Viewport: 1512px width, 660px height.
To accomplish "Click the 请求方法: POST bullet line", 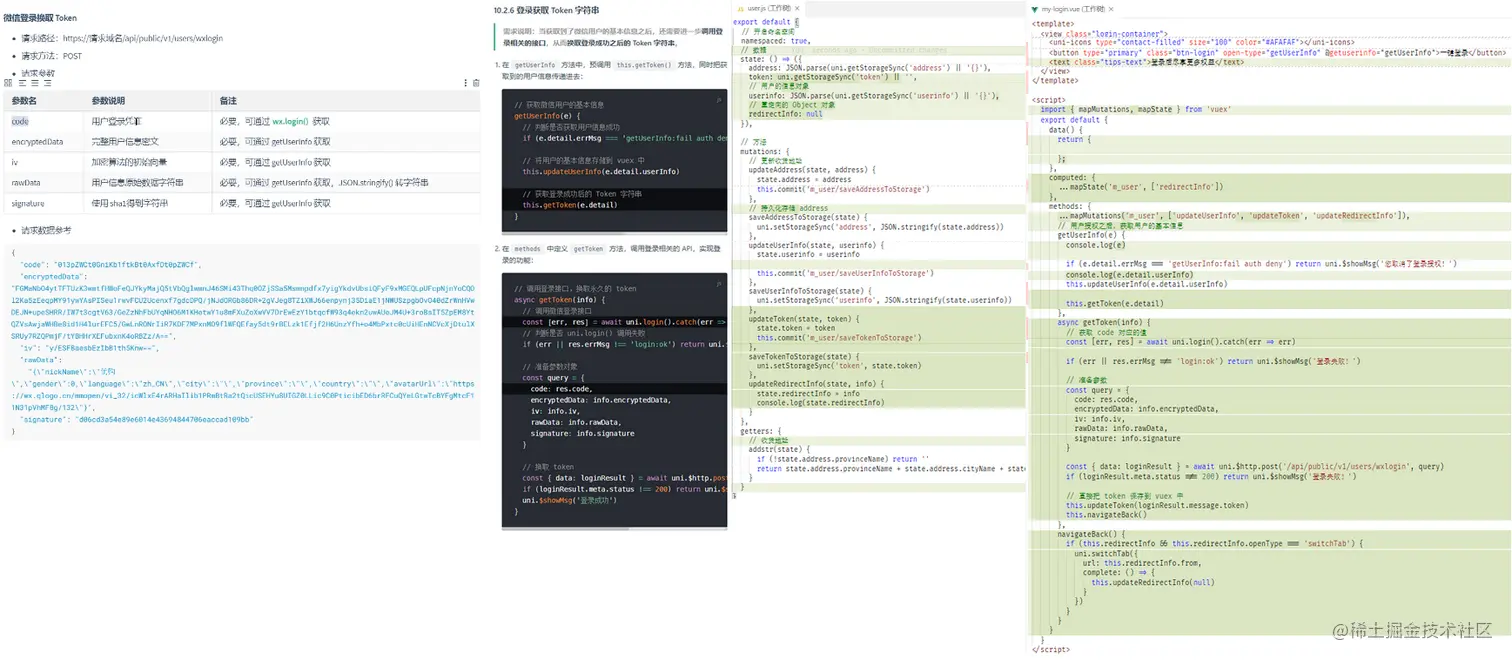I will 52,56.
